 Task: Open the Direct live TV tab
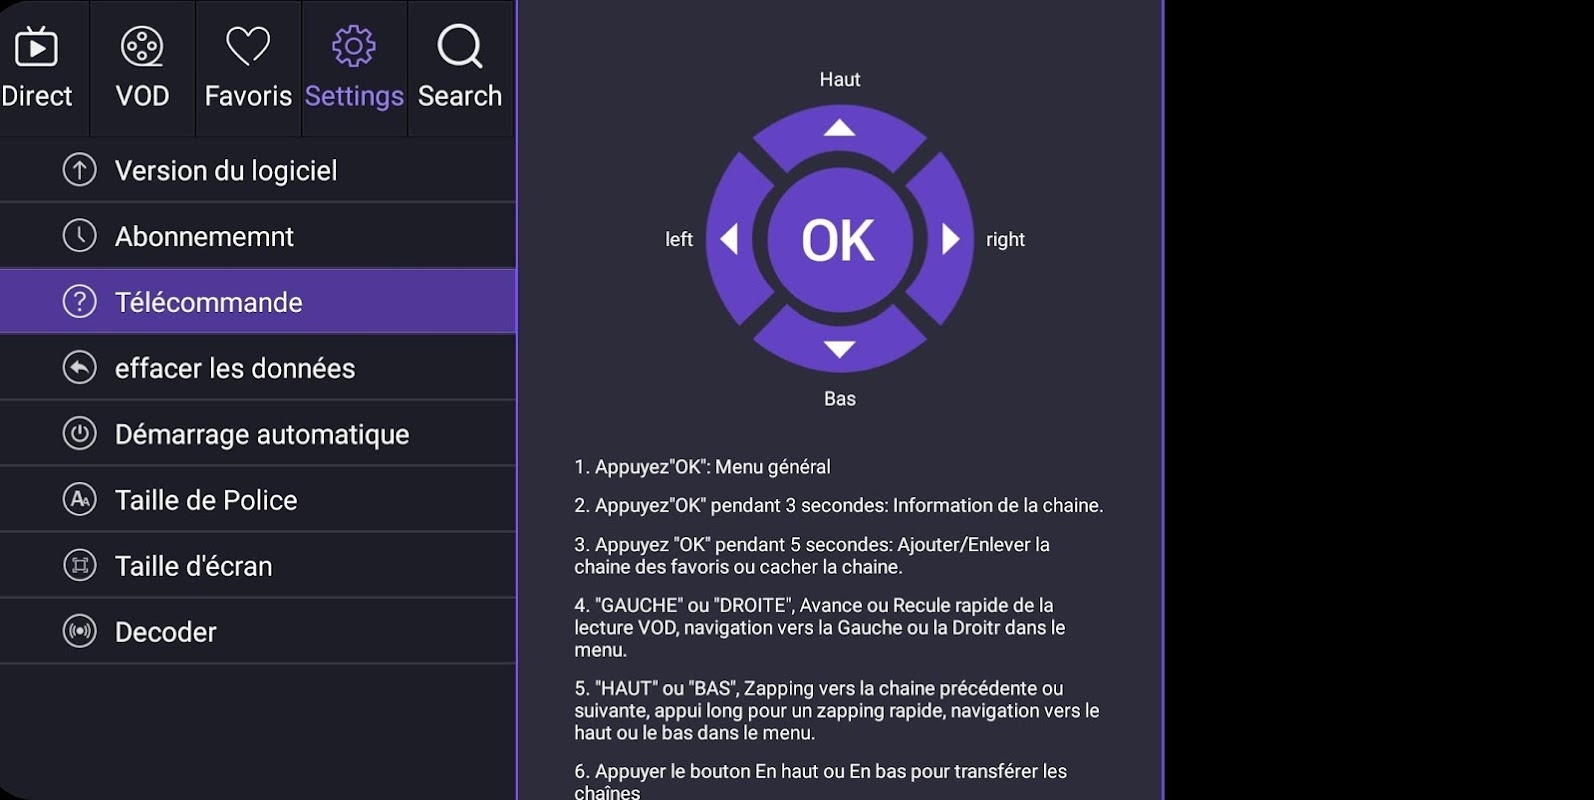37,68
